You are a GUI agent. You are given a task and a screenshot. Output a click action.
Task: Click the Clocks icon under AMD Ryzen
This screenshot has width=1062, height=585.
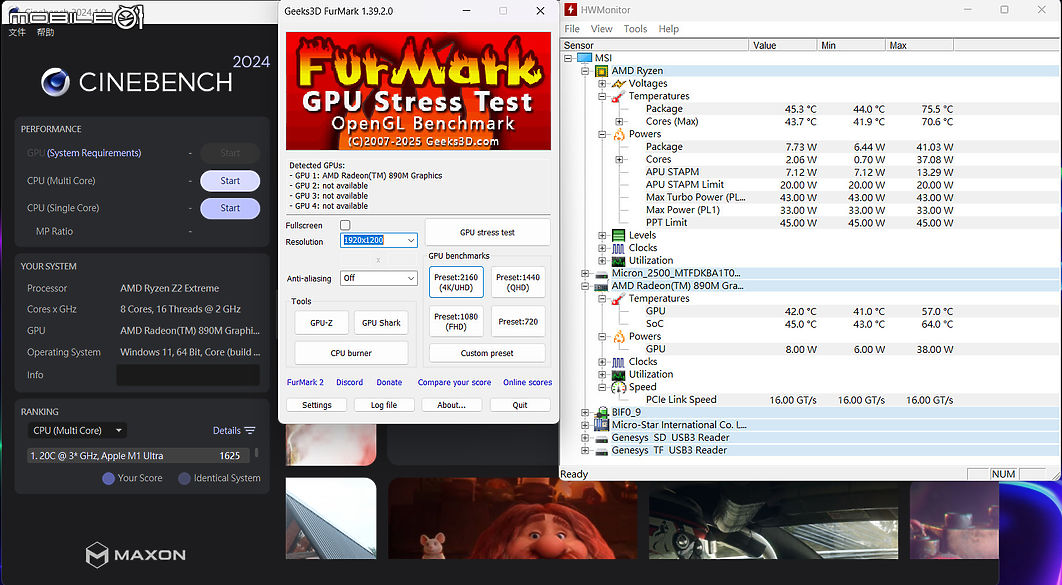618,248
